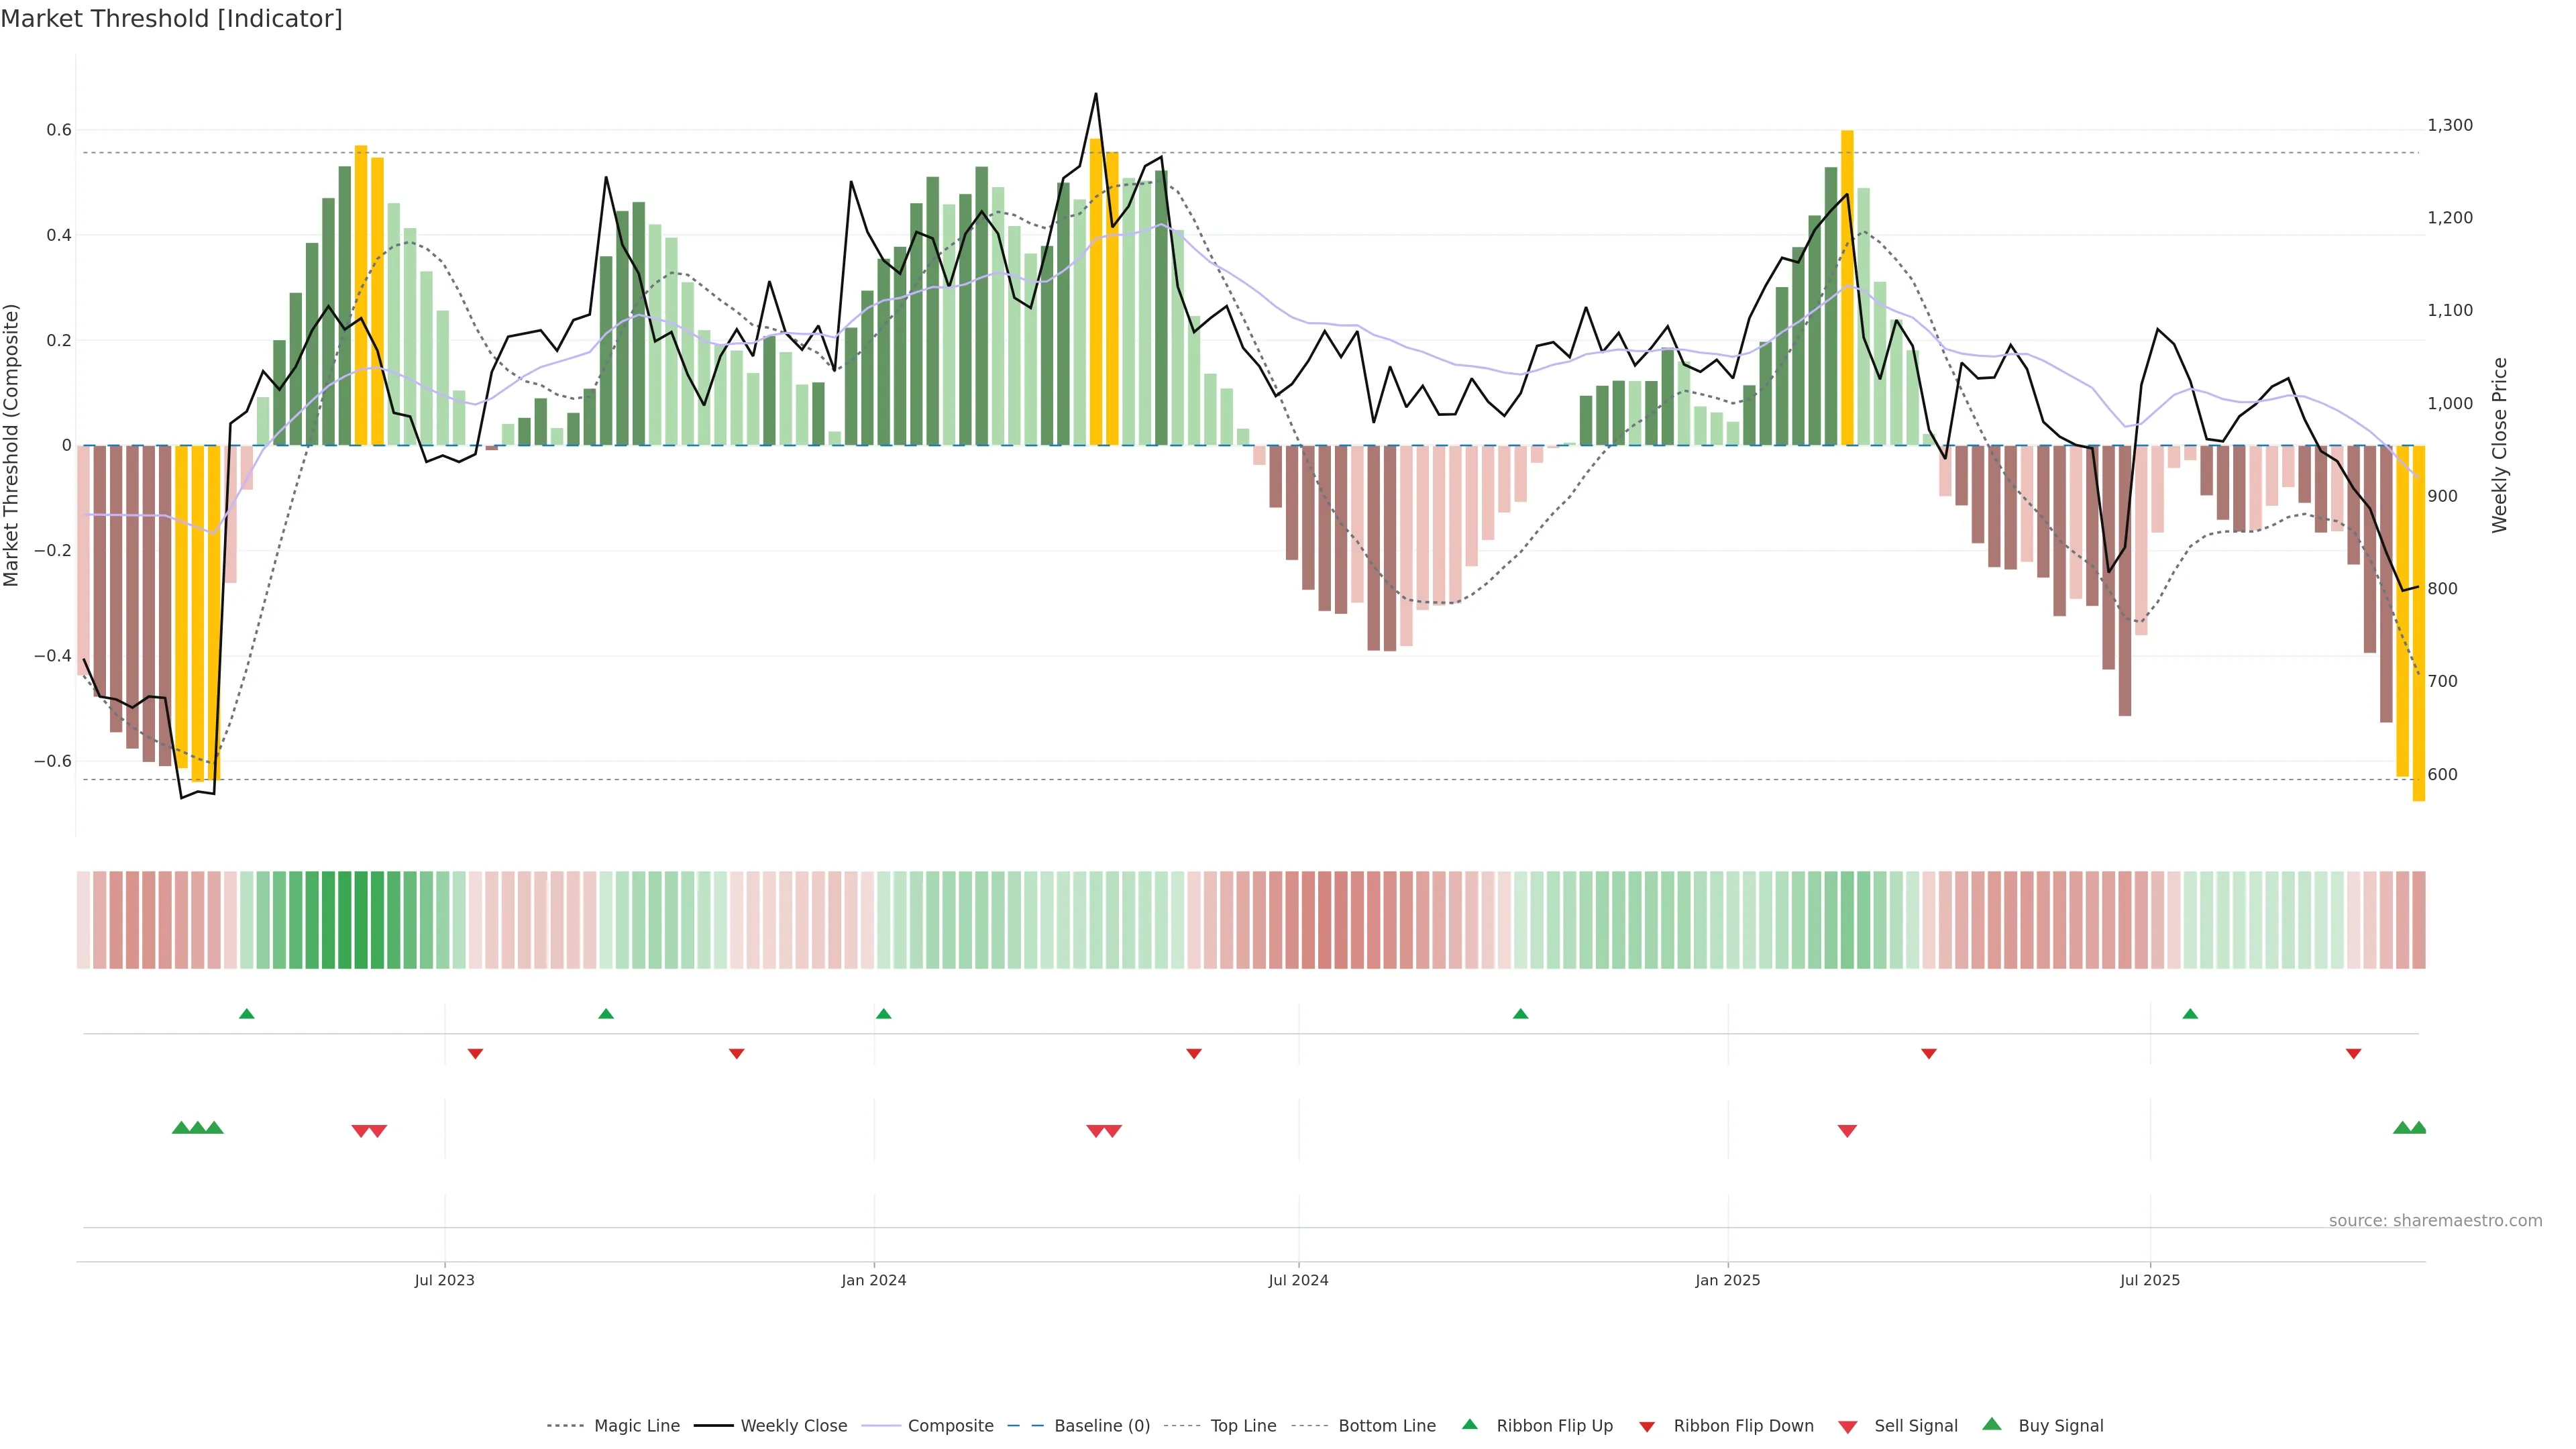
Task: Click the ribbon flip down marker between Jan 2024 and Jul 2024
Action: [1194, 1053]
